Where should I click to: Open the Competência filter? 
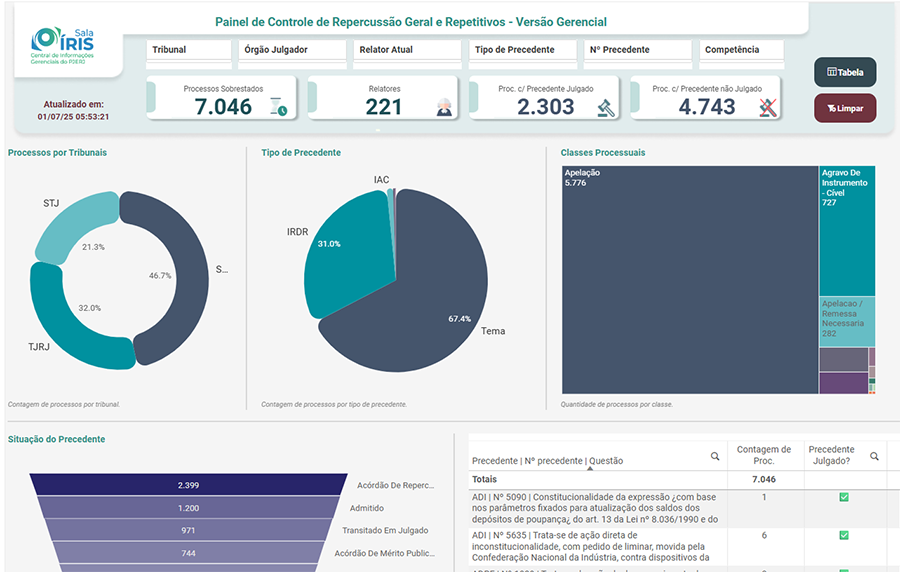pos(742,50)
